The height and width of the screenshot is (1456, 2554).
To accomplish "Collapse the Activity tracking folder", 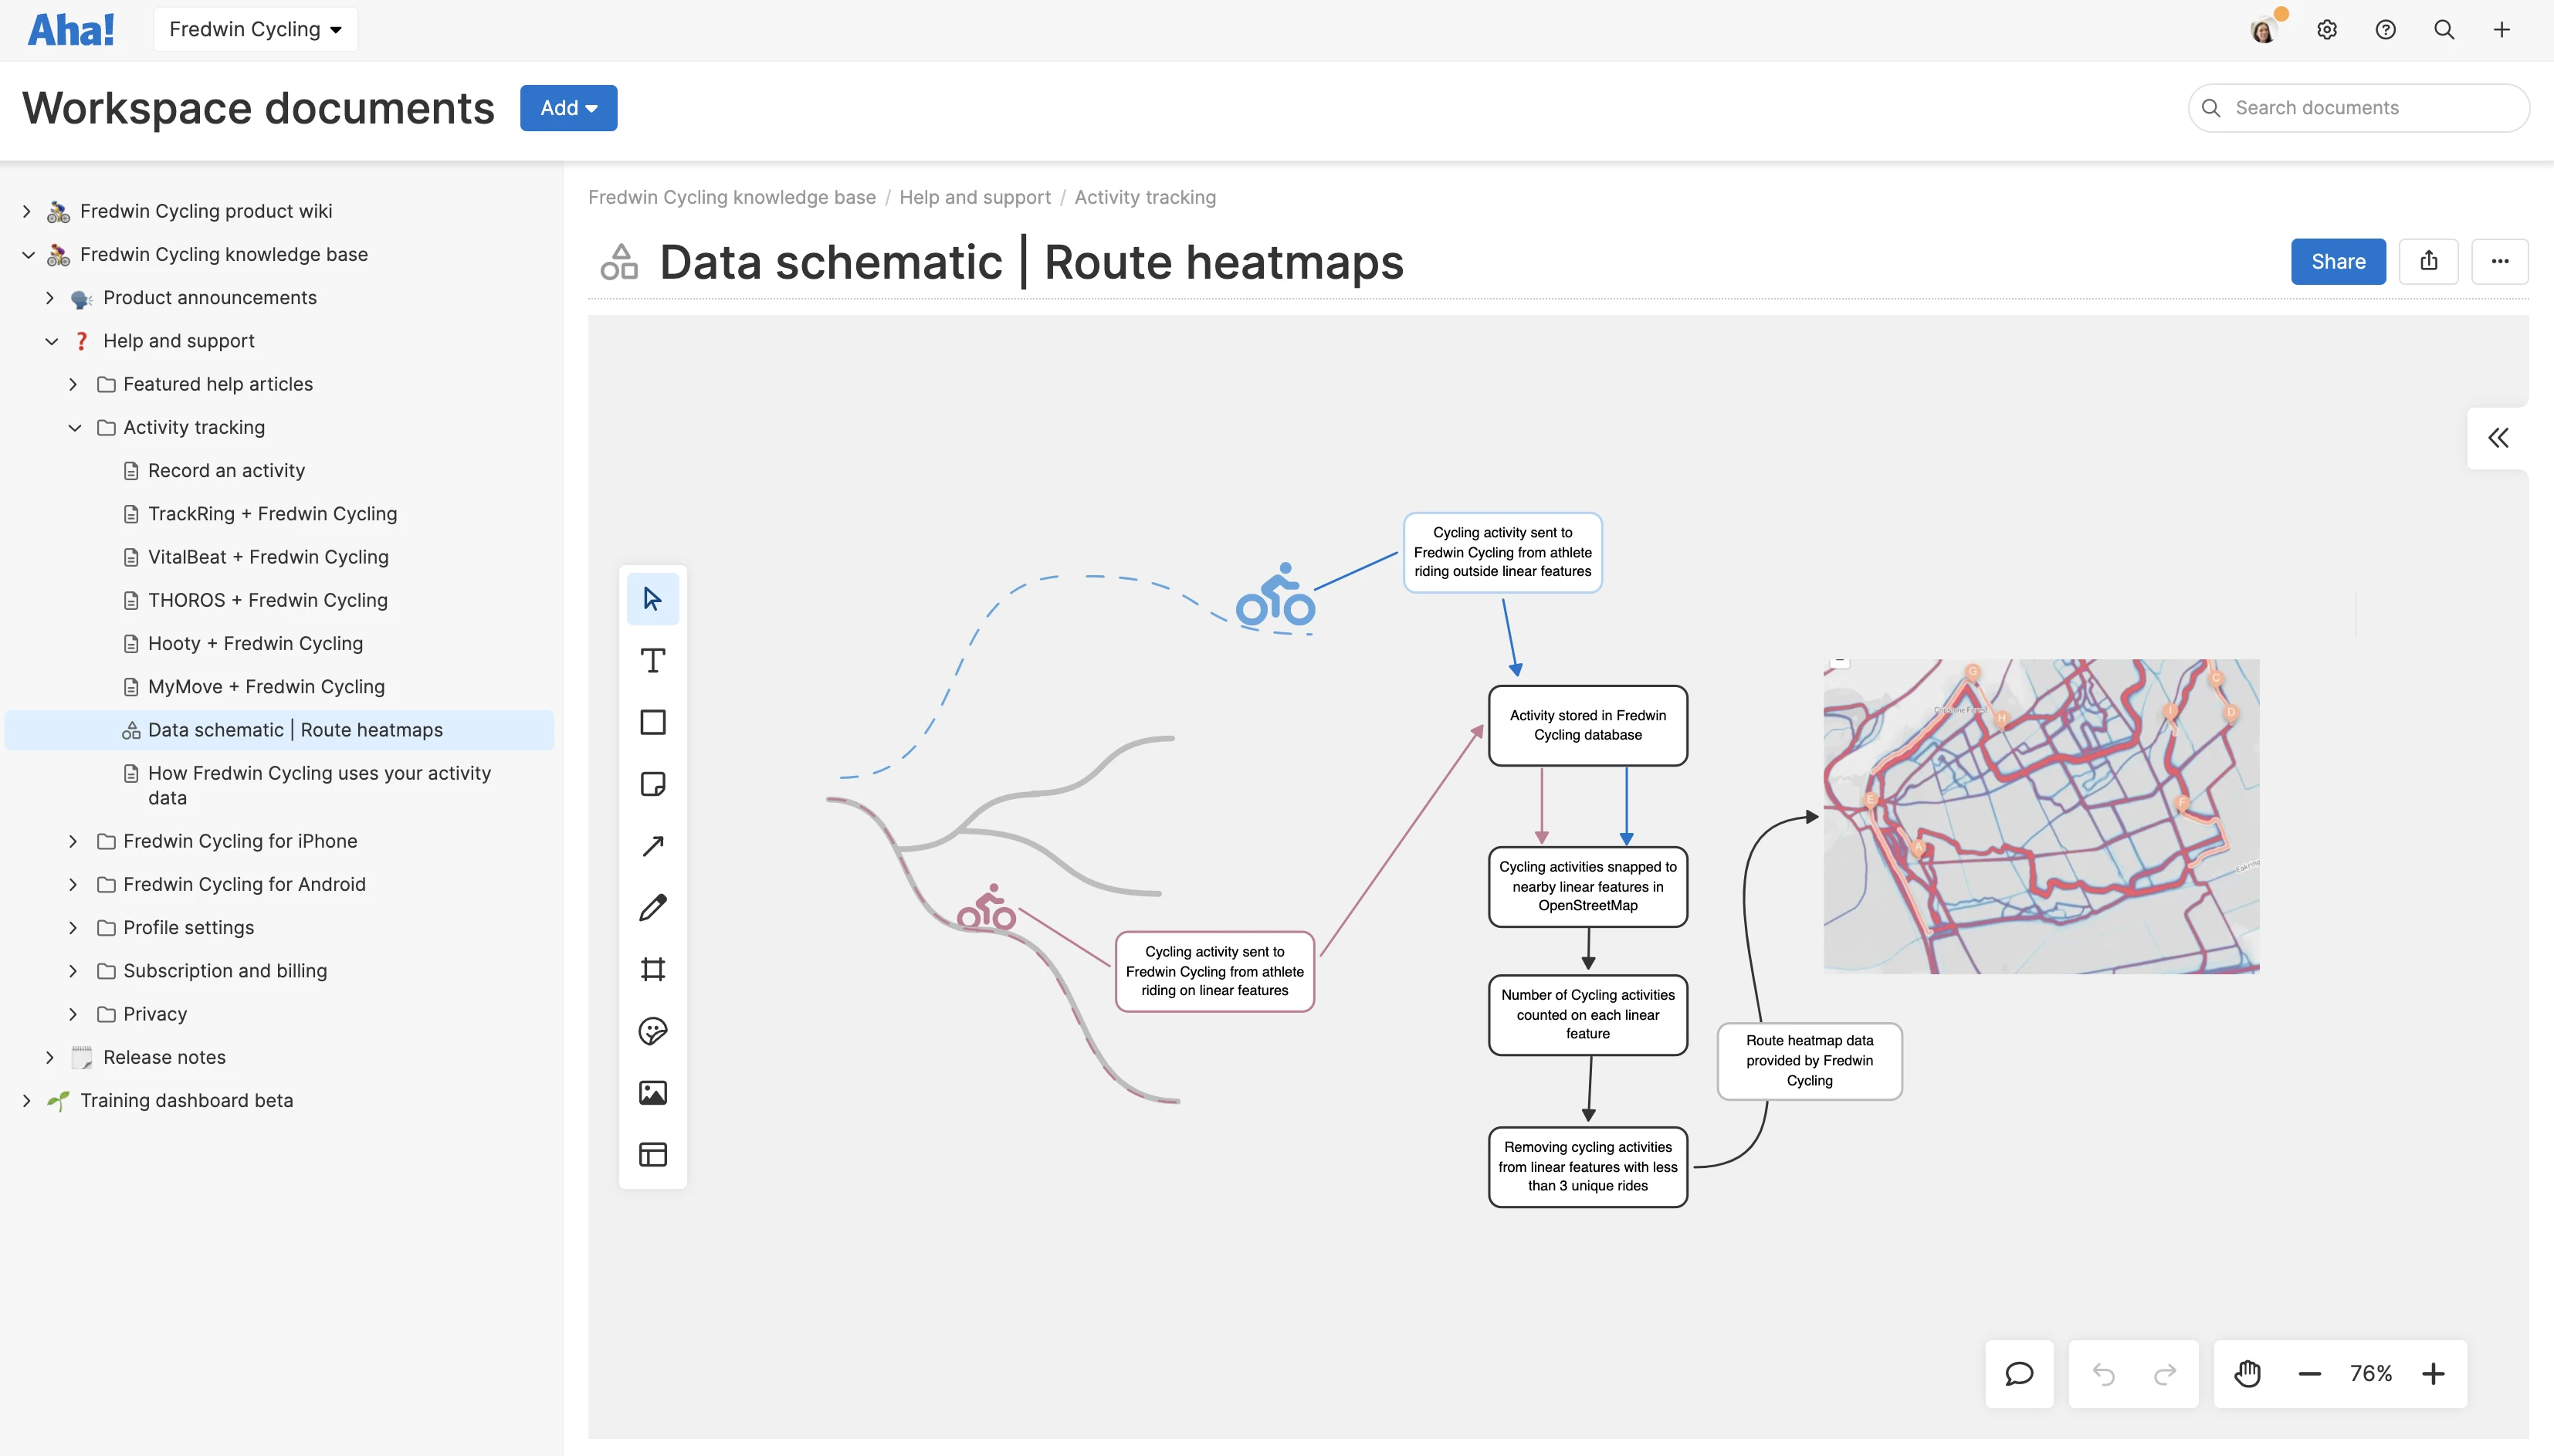I will coord(75,428).
